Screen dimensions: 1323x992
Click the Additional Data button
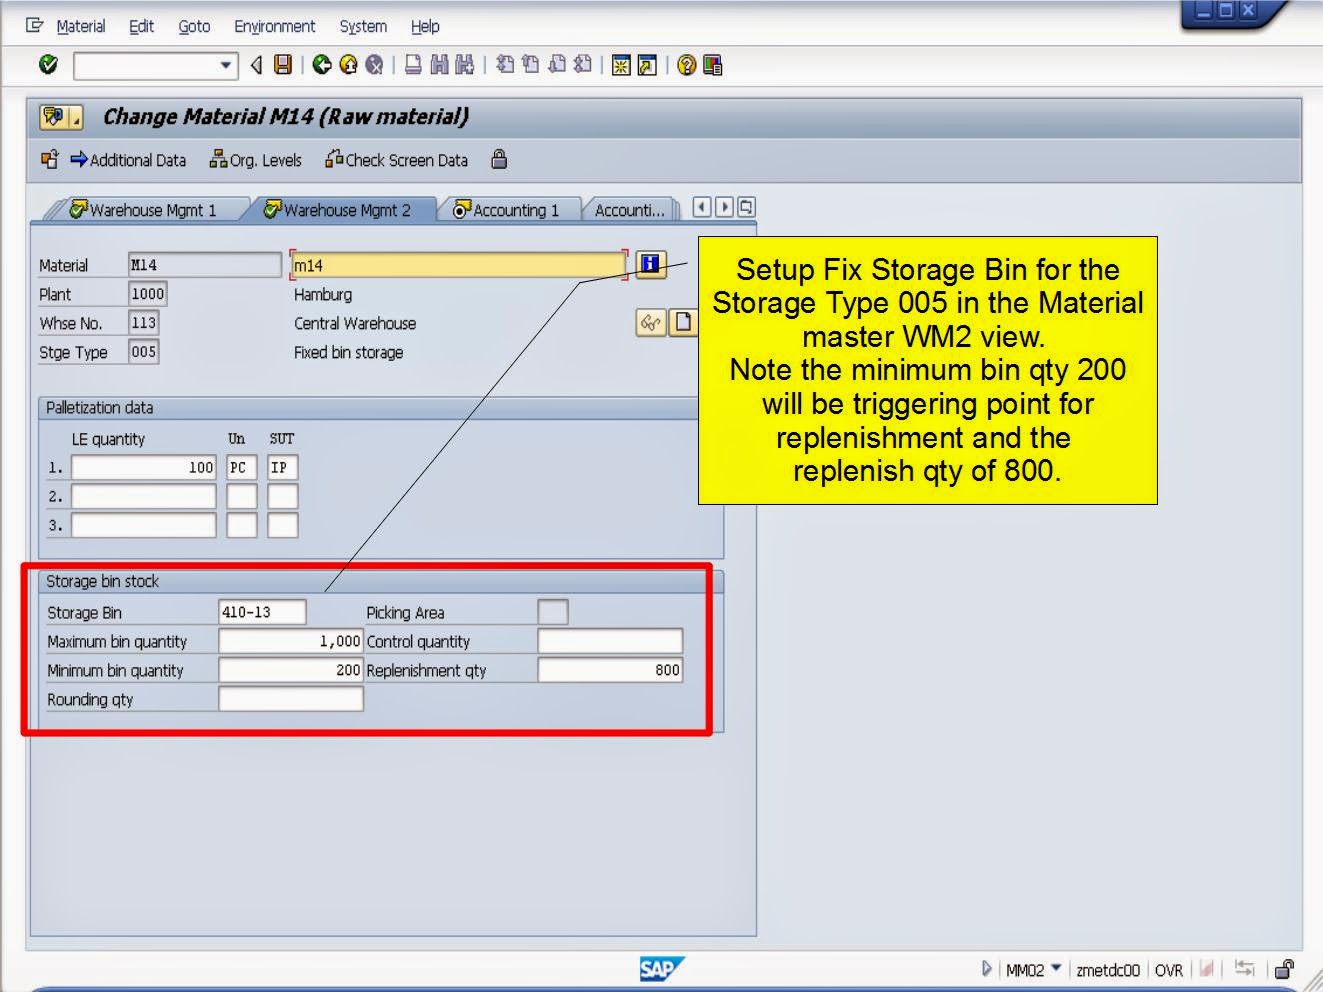pyautogui.click(x=130, y=160)
